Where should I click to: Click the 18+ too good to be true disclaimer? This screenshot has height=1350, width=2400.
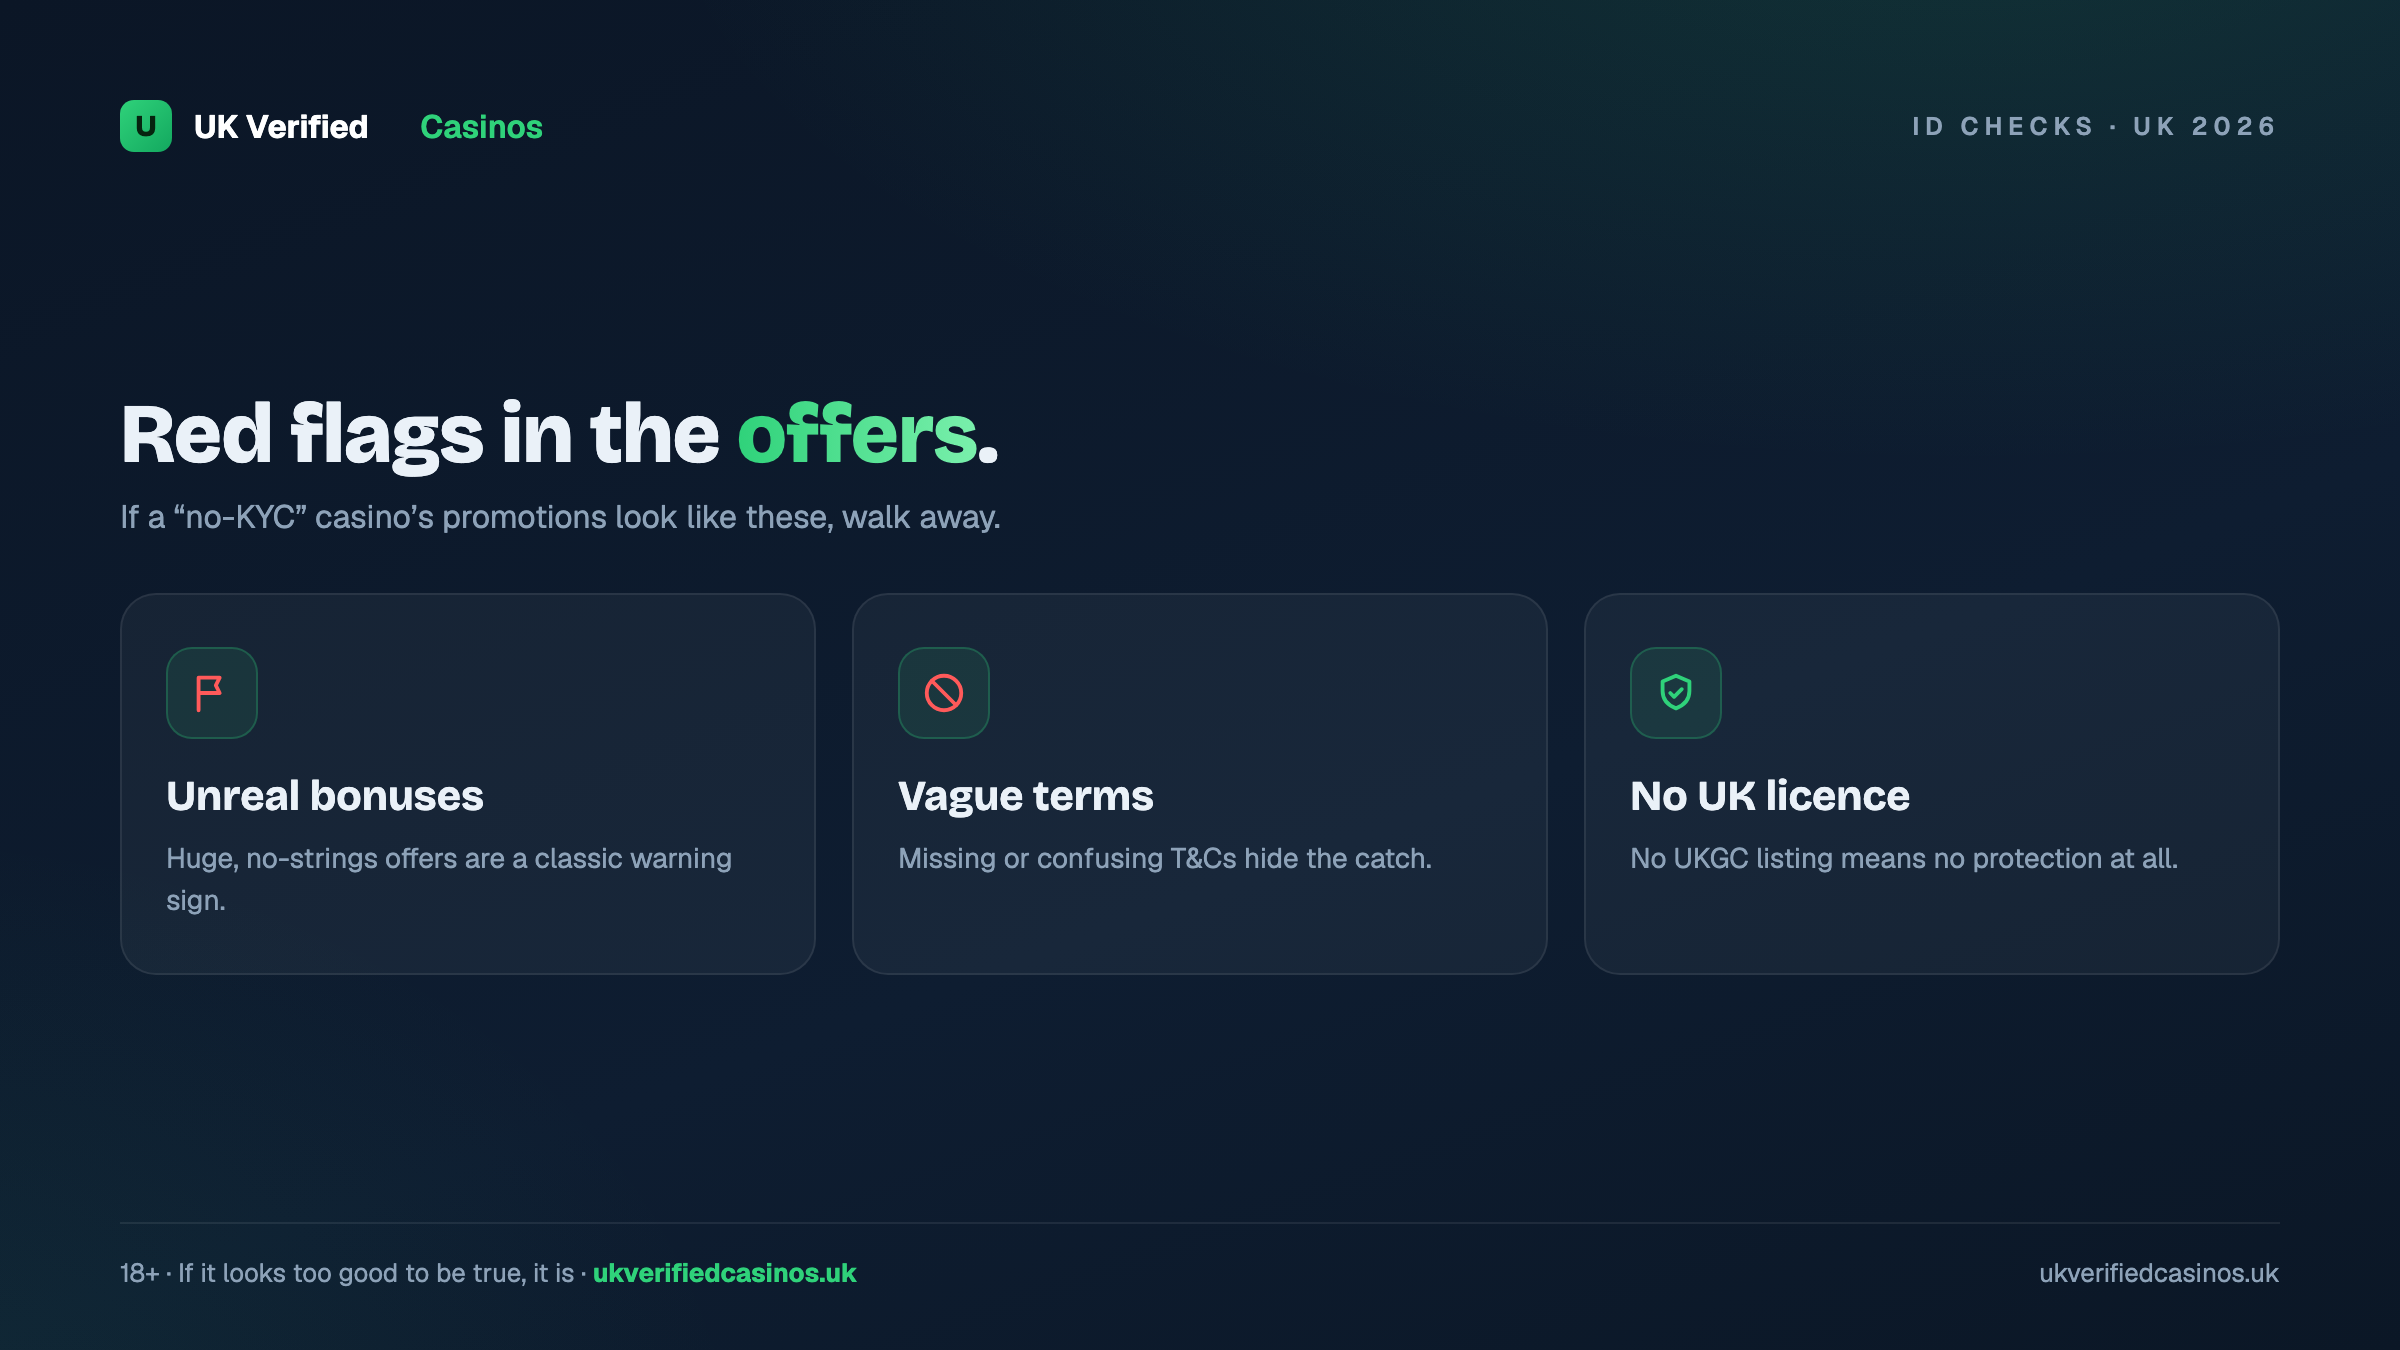[x=347, y=1273]
